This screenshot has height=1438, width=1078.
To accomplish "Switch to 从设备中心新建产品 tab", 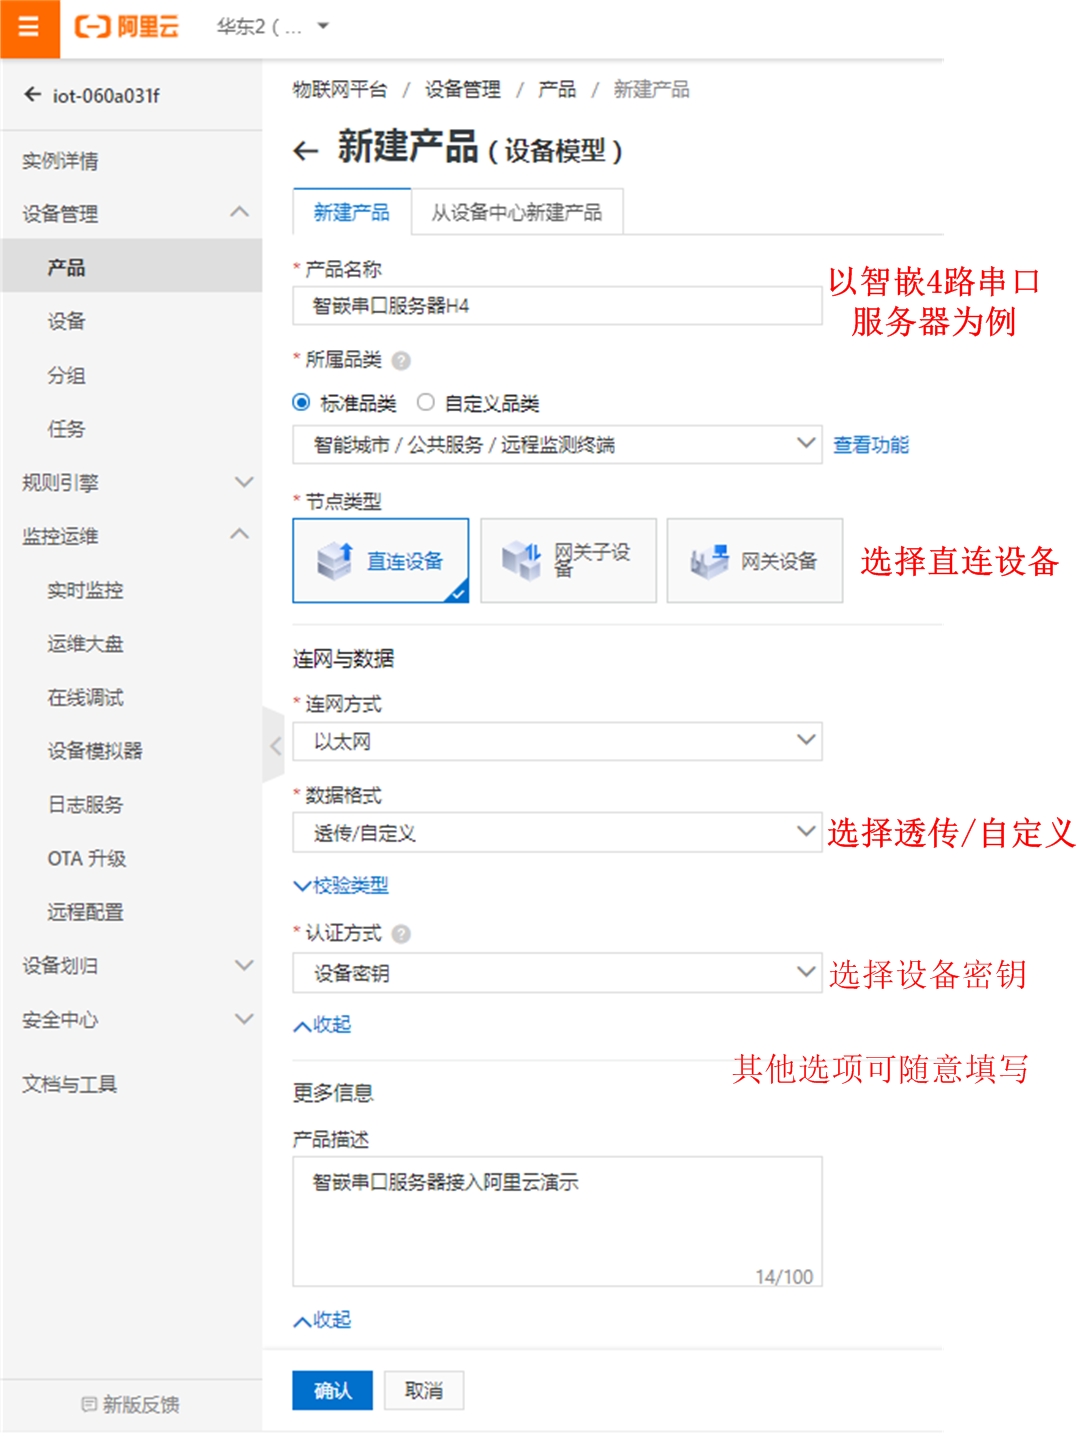I will coord(516,212).
